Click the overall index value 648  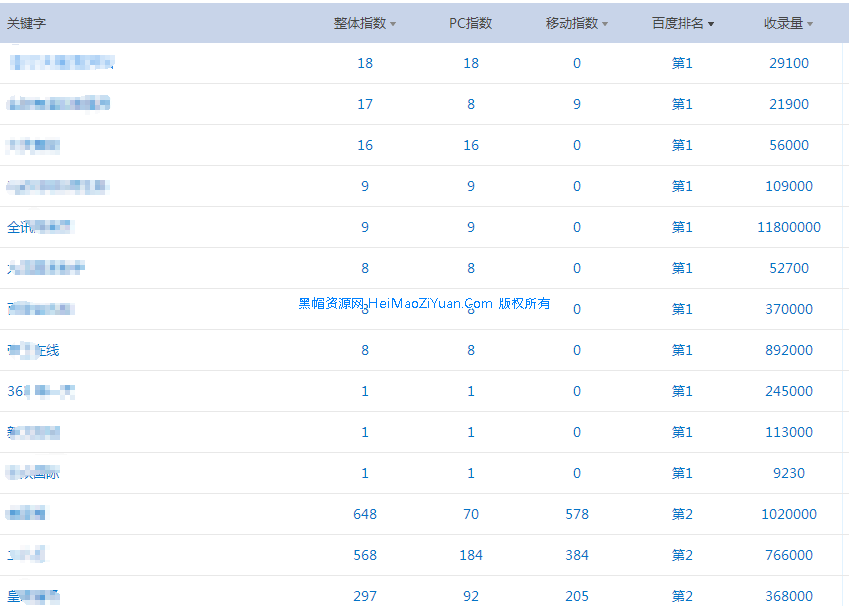[x=365, y=514]
